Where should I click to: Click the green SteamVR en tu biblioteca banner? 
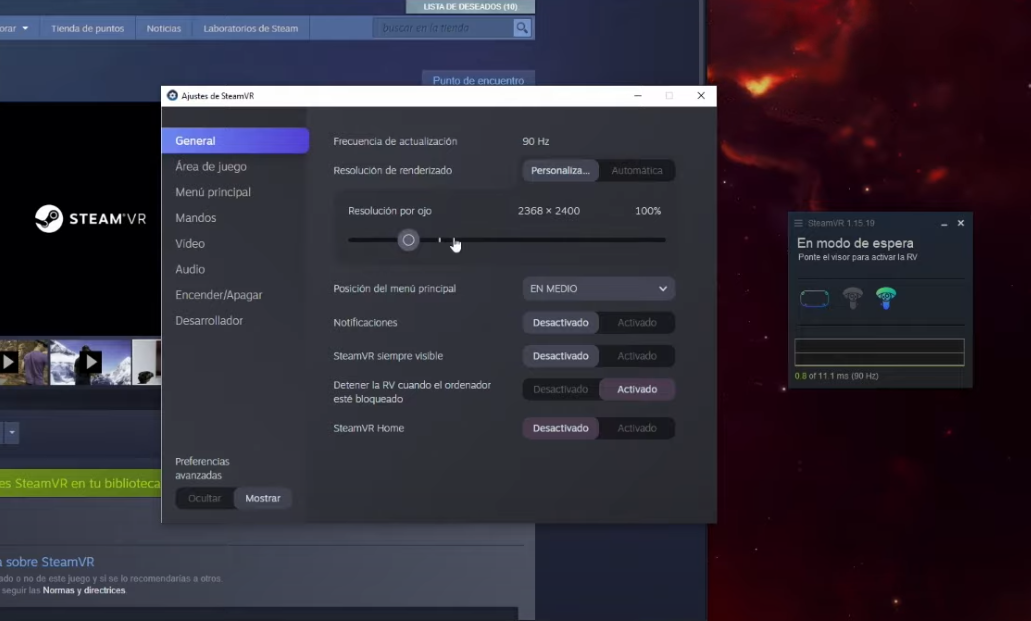coord(80,484)
